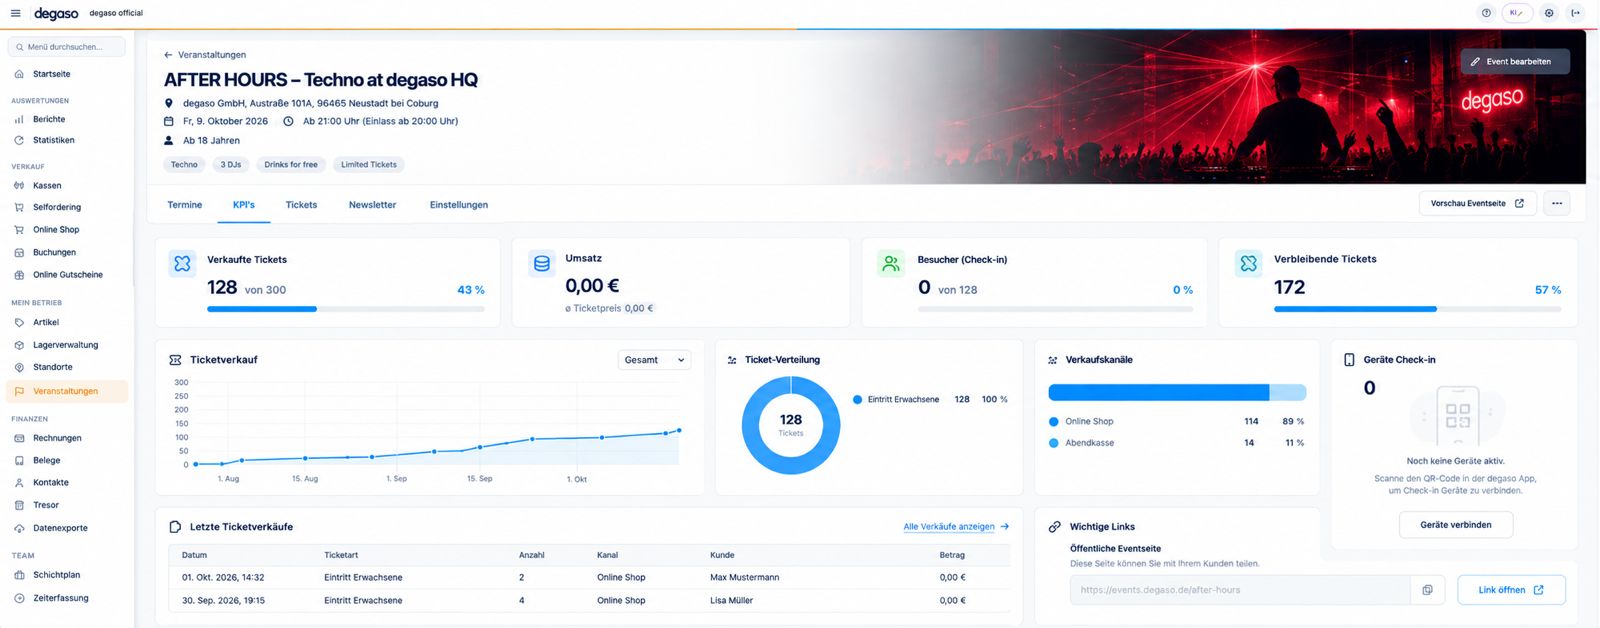1600x628 pixels.
Task: Switch to the Termine tab
Action: (185, 205)
